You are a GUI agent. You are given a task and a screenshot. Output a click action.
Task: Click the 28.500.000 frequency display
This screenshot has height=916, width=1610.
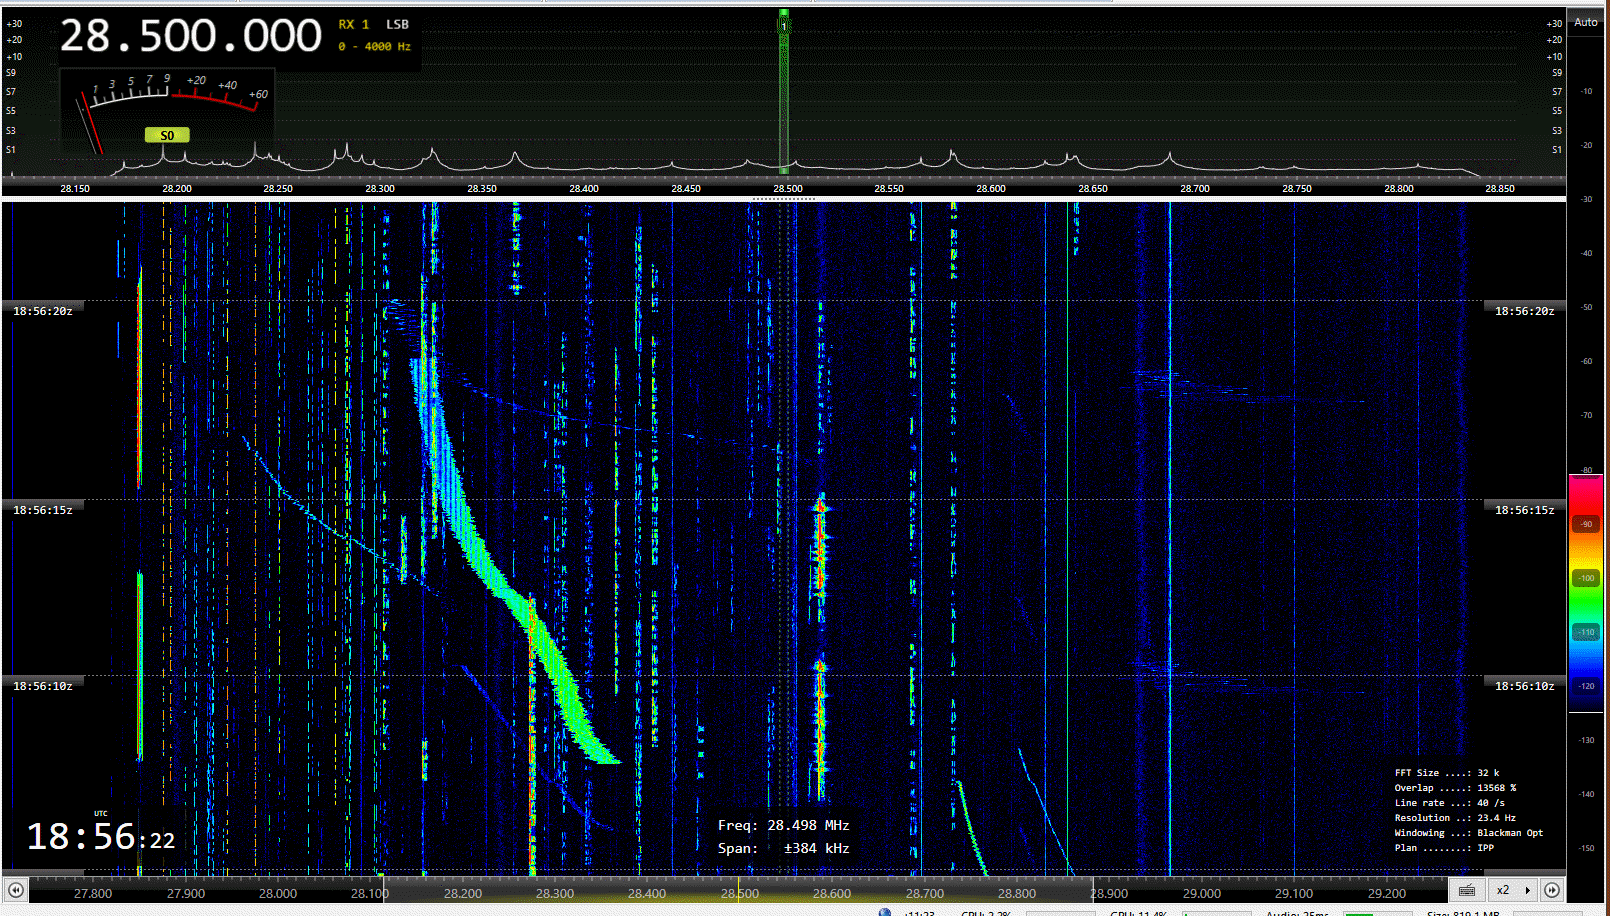click(x=190, y=37)
